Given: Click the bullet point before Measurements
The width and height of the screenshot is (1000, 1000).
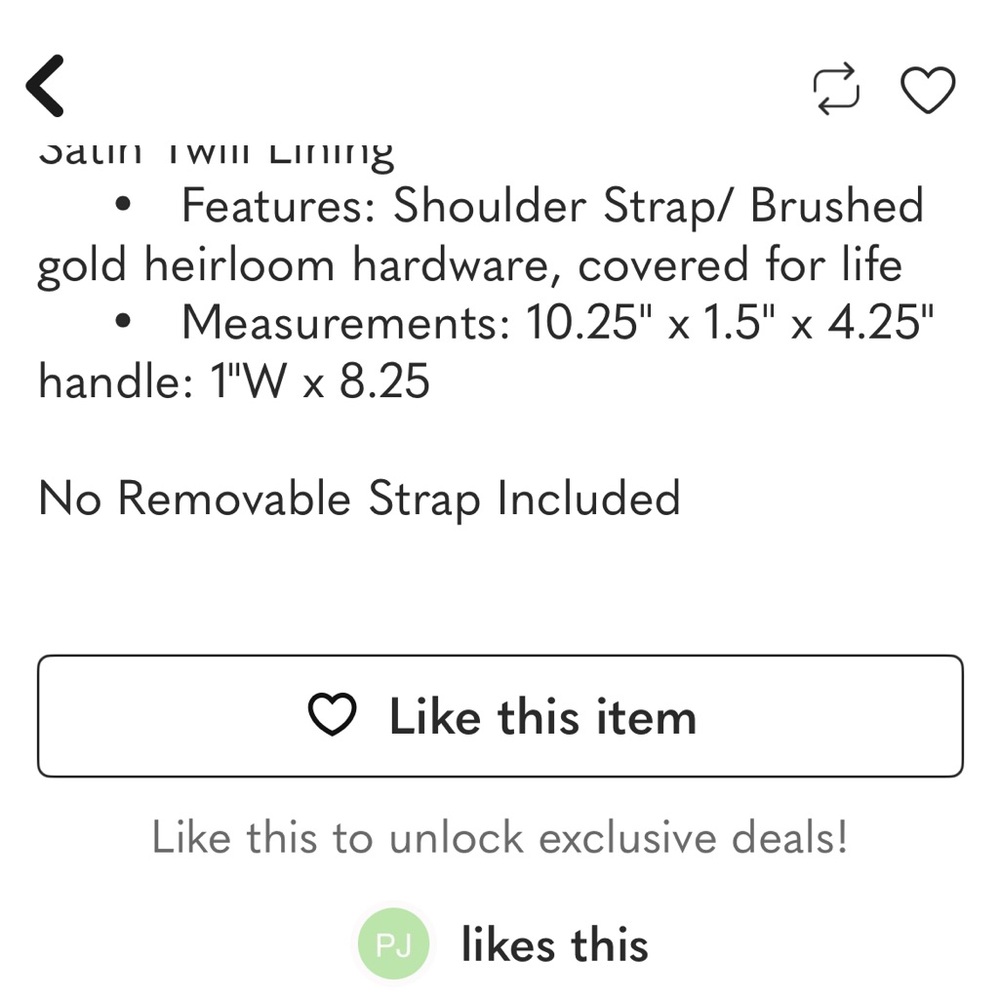Looking at the screenshot, I should pos(124,323).
